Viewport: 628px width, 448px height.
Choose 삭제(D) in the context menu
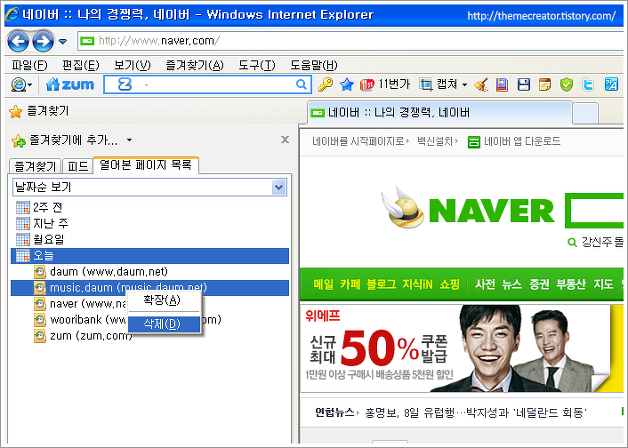164,324
